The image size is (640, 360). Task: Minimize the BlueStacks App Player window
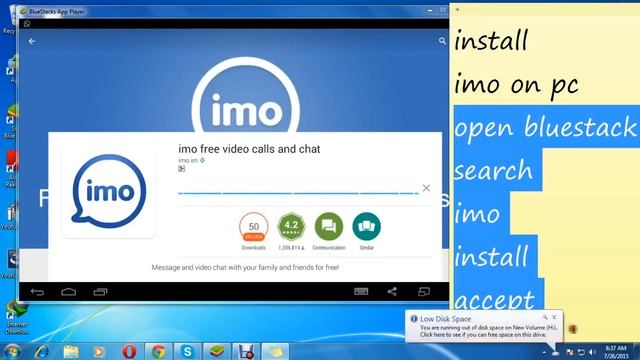[430, 11]
